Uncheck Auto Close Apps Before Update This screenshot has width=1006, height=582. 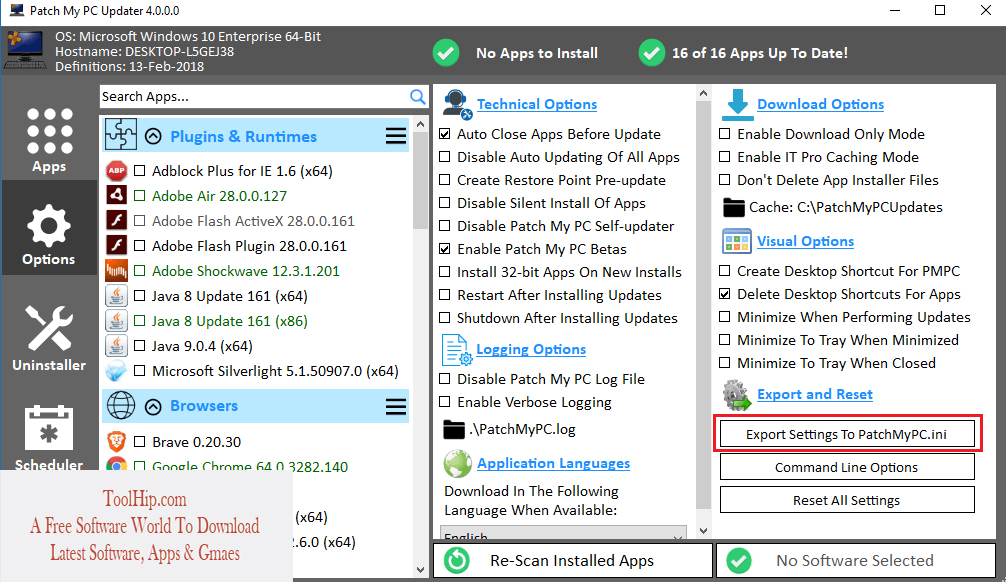click(x=444, y=134)
